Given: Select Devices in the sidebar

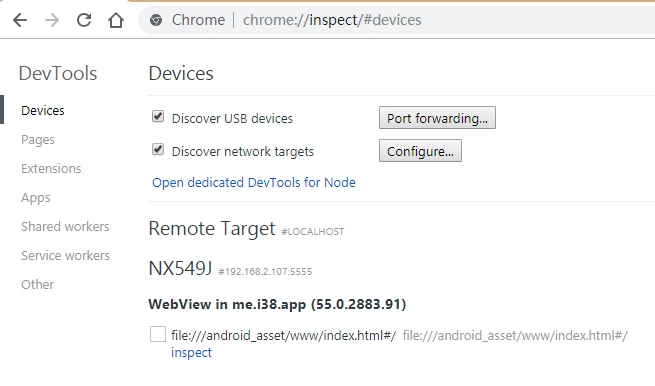Looking at the screenshot, I should click(x=43, y=110).
